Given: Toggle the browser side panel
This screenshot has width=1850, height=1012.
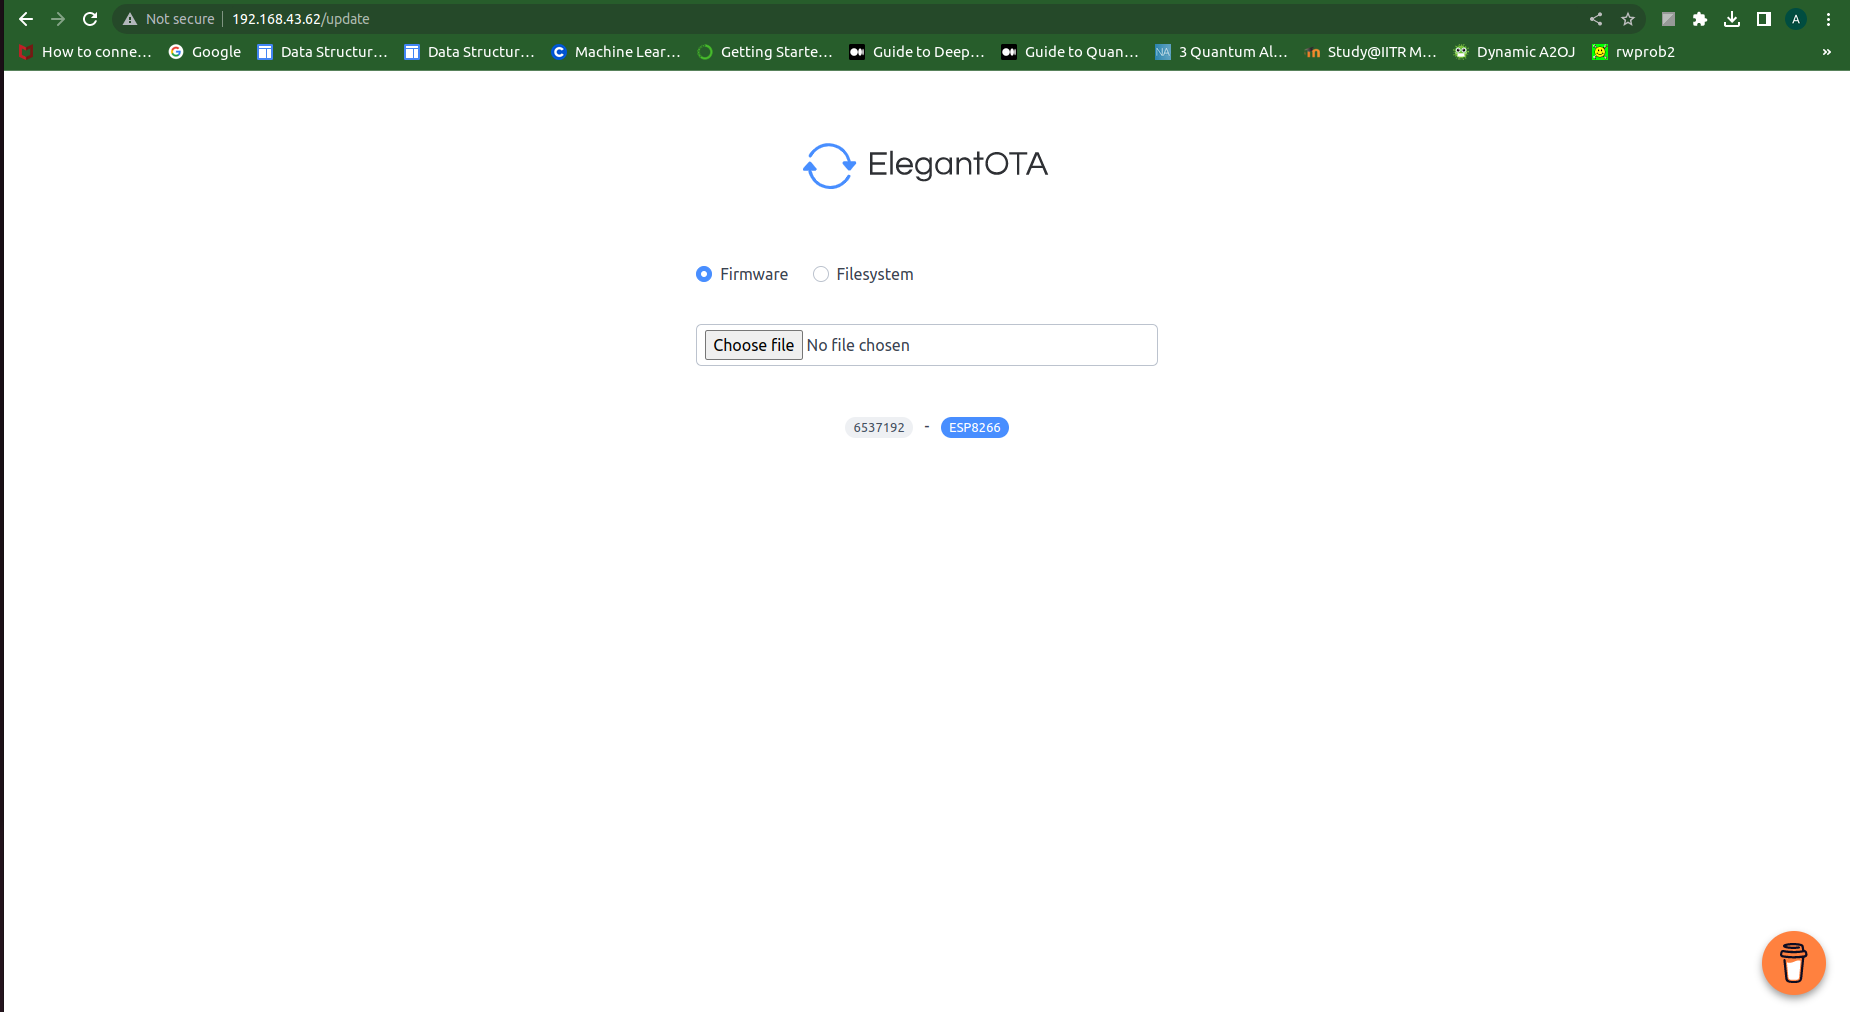Looking at the screenshot, I should 1764,19.
